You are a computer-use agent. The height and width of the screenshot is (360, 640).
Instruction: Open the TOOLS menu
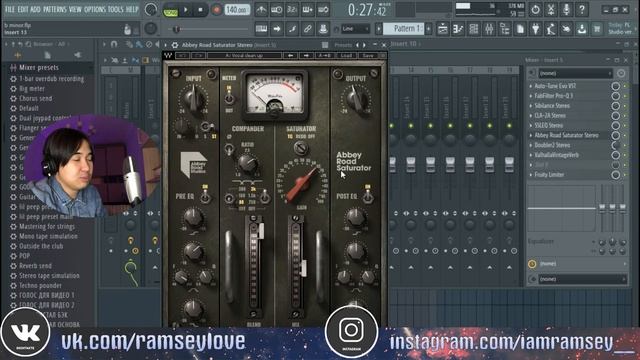(116, 9)
